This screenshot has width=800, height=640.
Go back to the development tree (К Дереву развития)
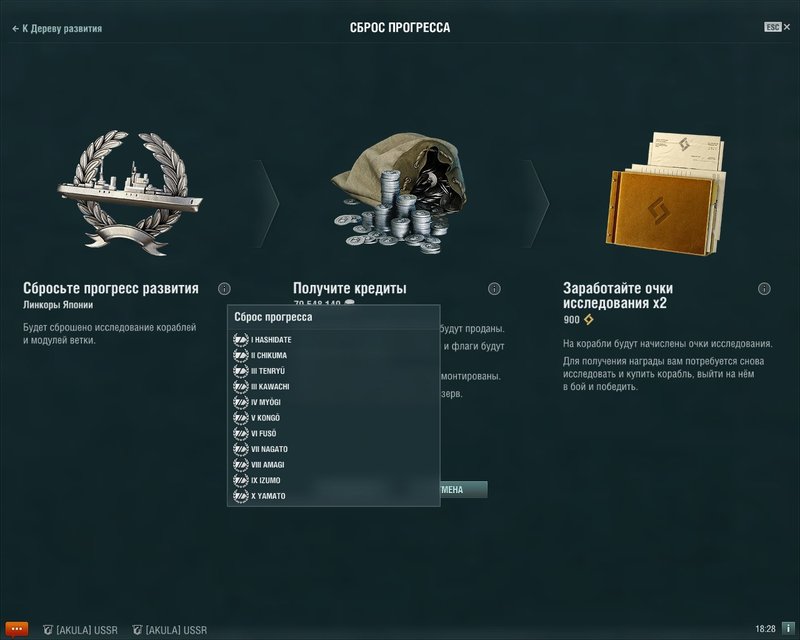click(57, 29)
